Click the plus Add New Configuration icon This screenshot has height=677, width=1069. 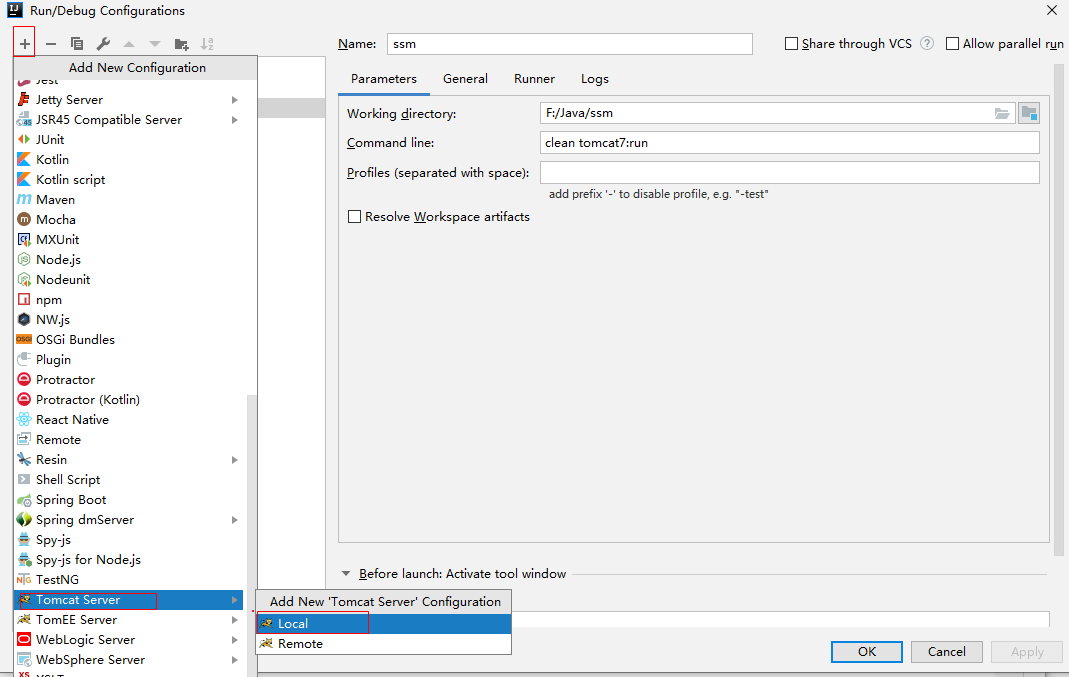coord(25,44)
